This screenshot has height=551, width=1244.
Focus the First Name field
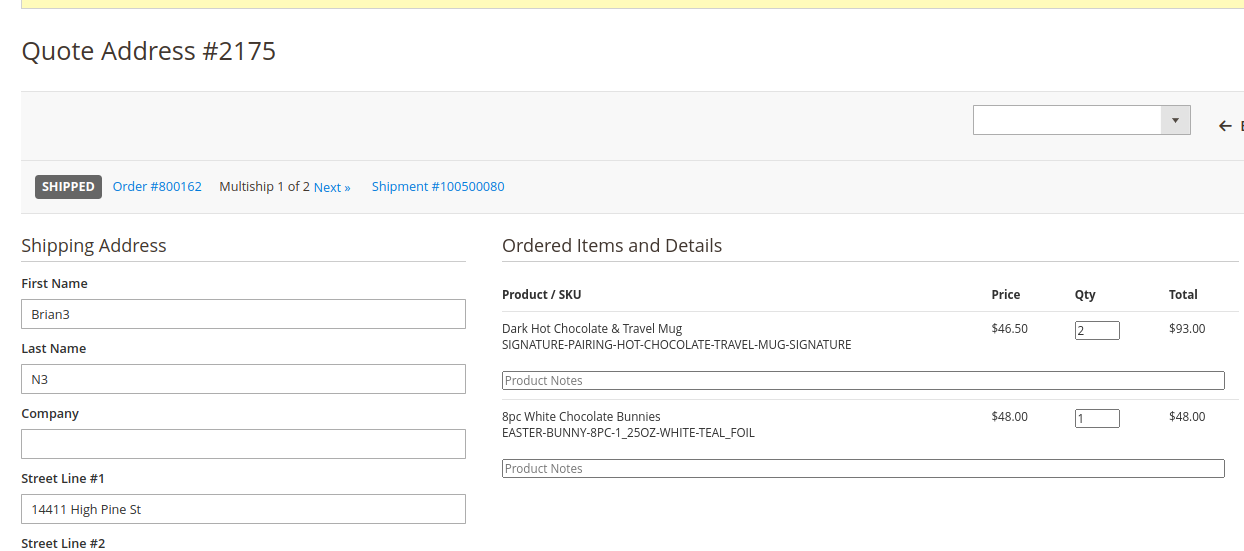pyautogui.click(x=243, y=314)
